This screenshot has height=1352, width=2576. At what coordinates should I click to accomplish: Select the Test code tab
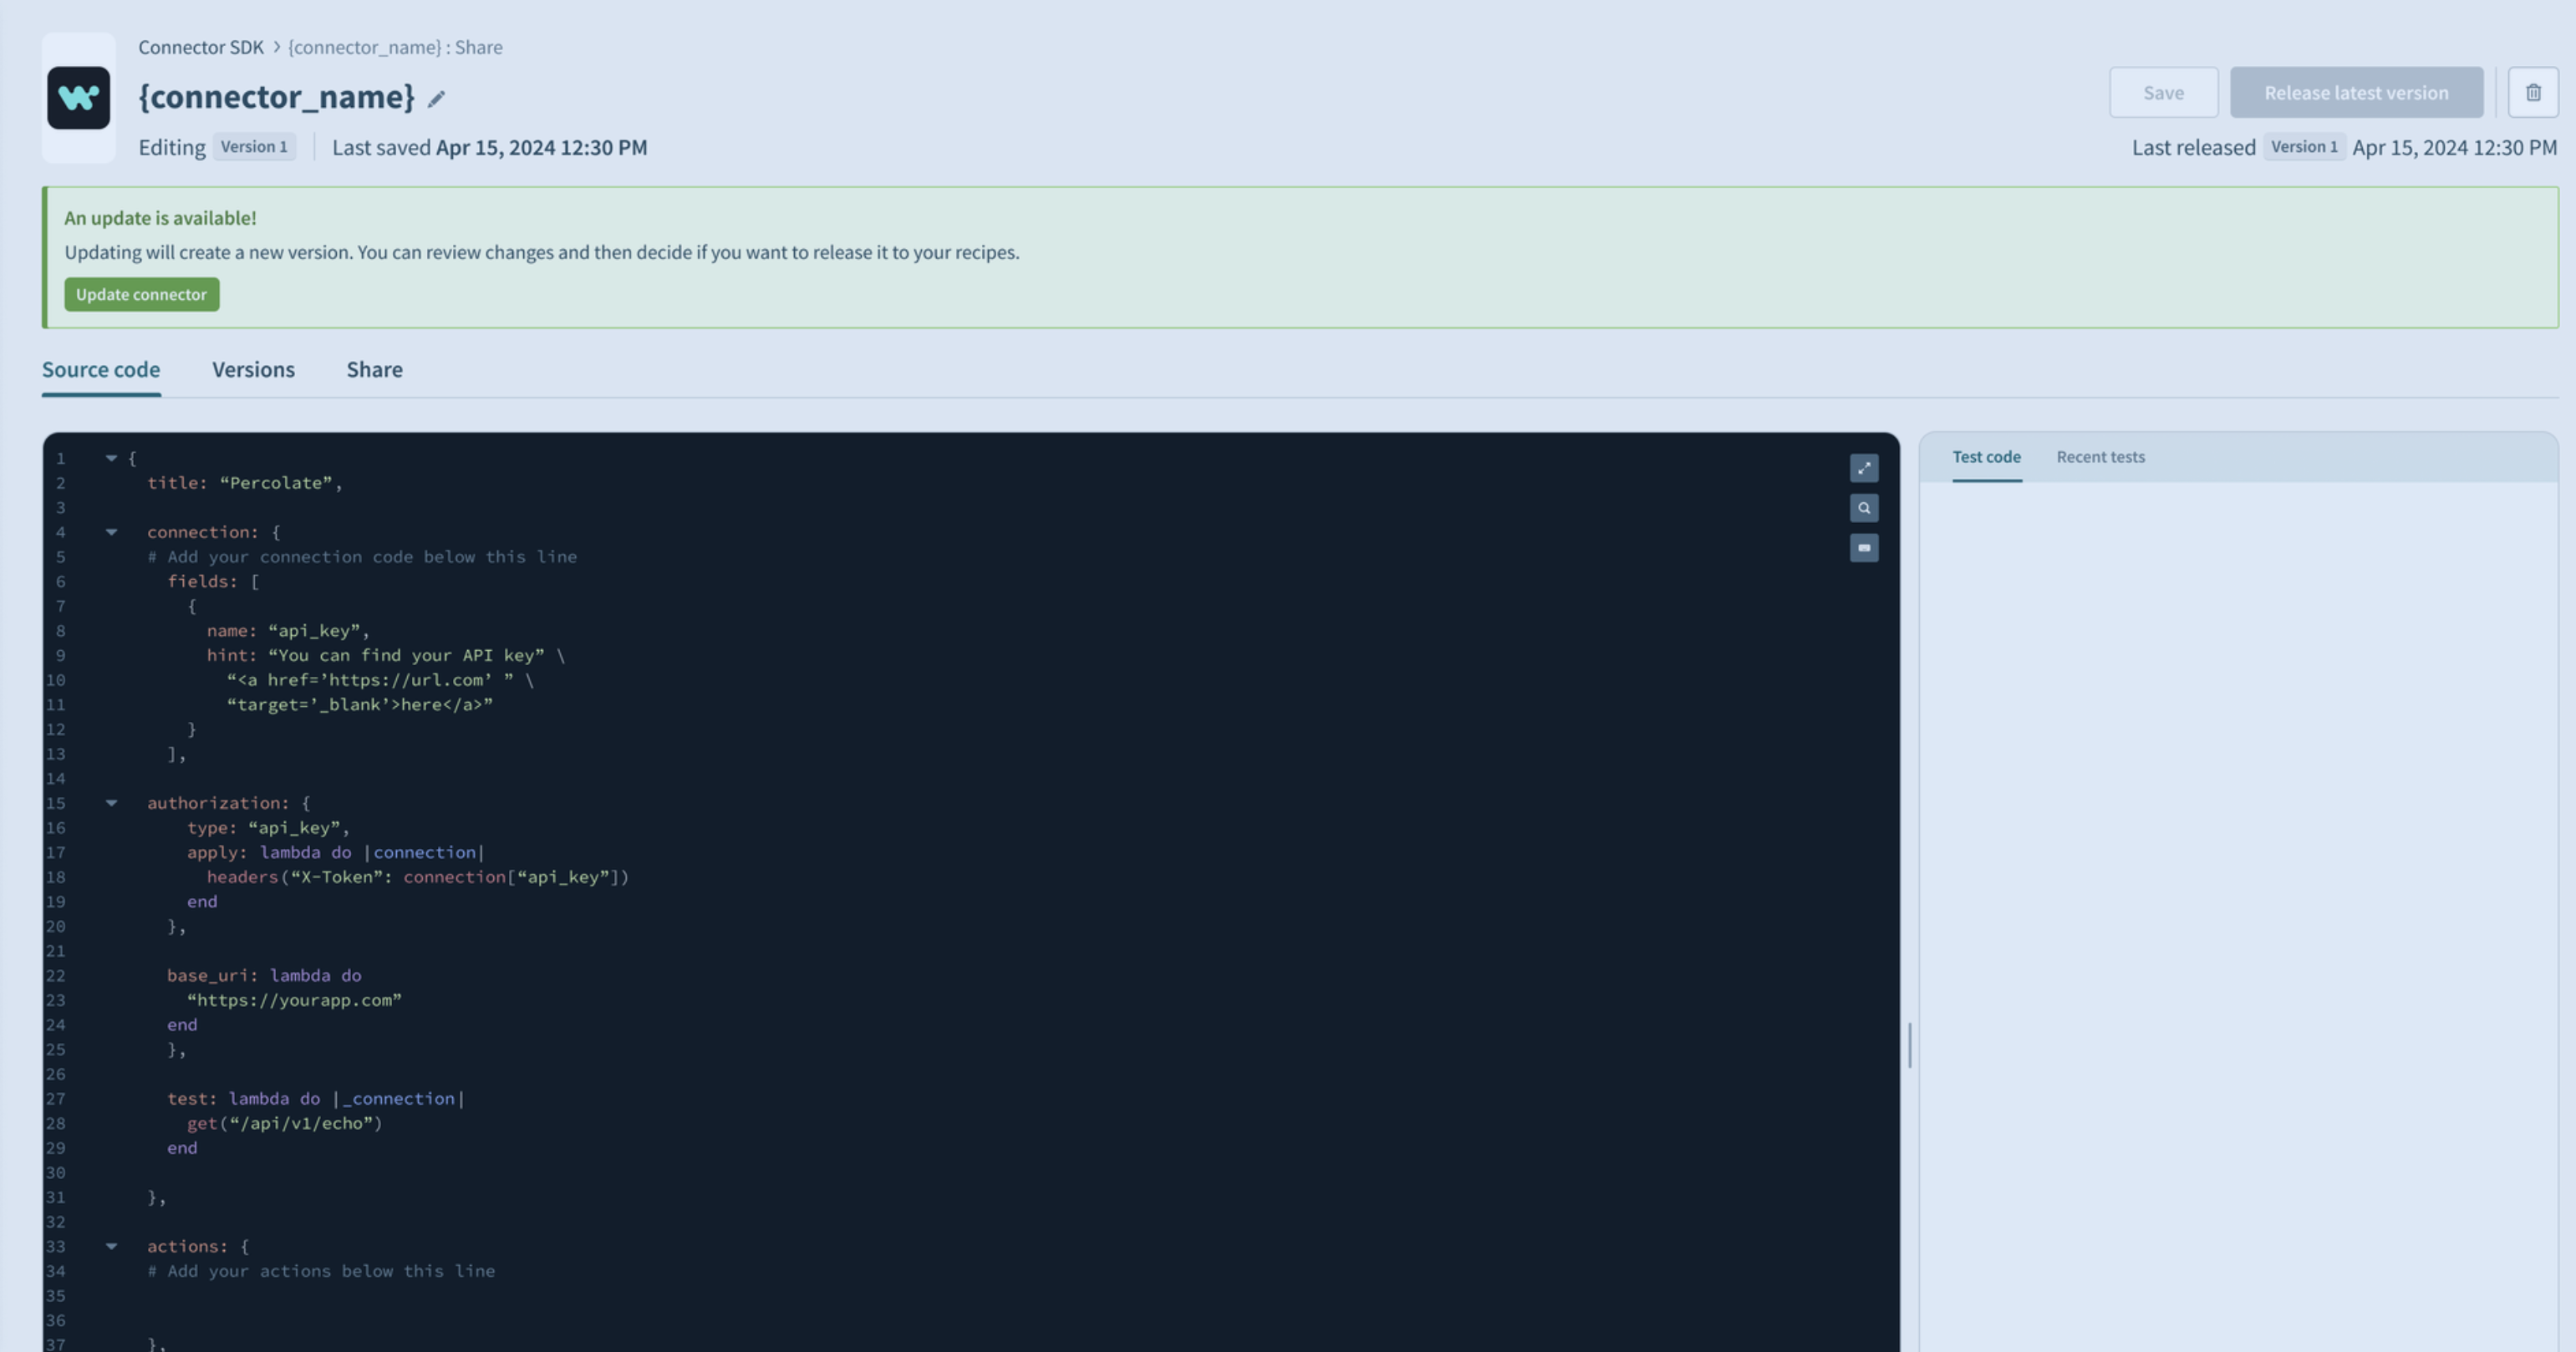(x=1986, y=457)
